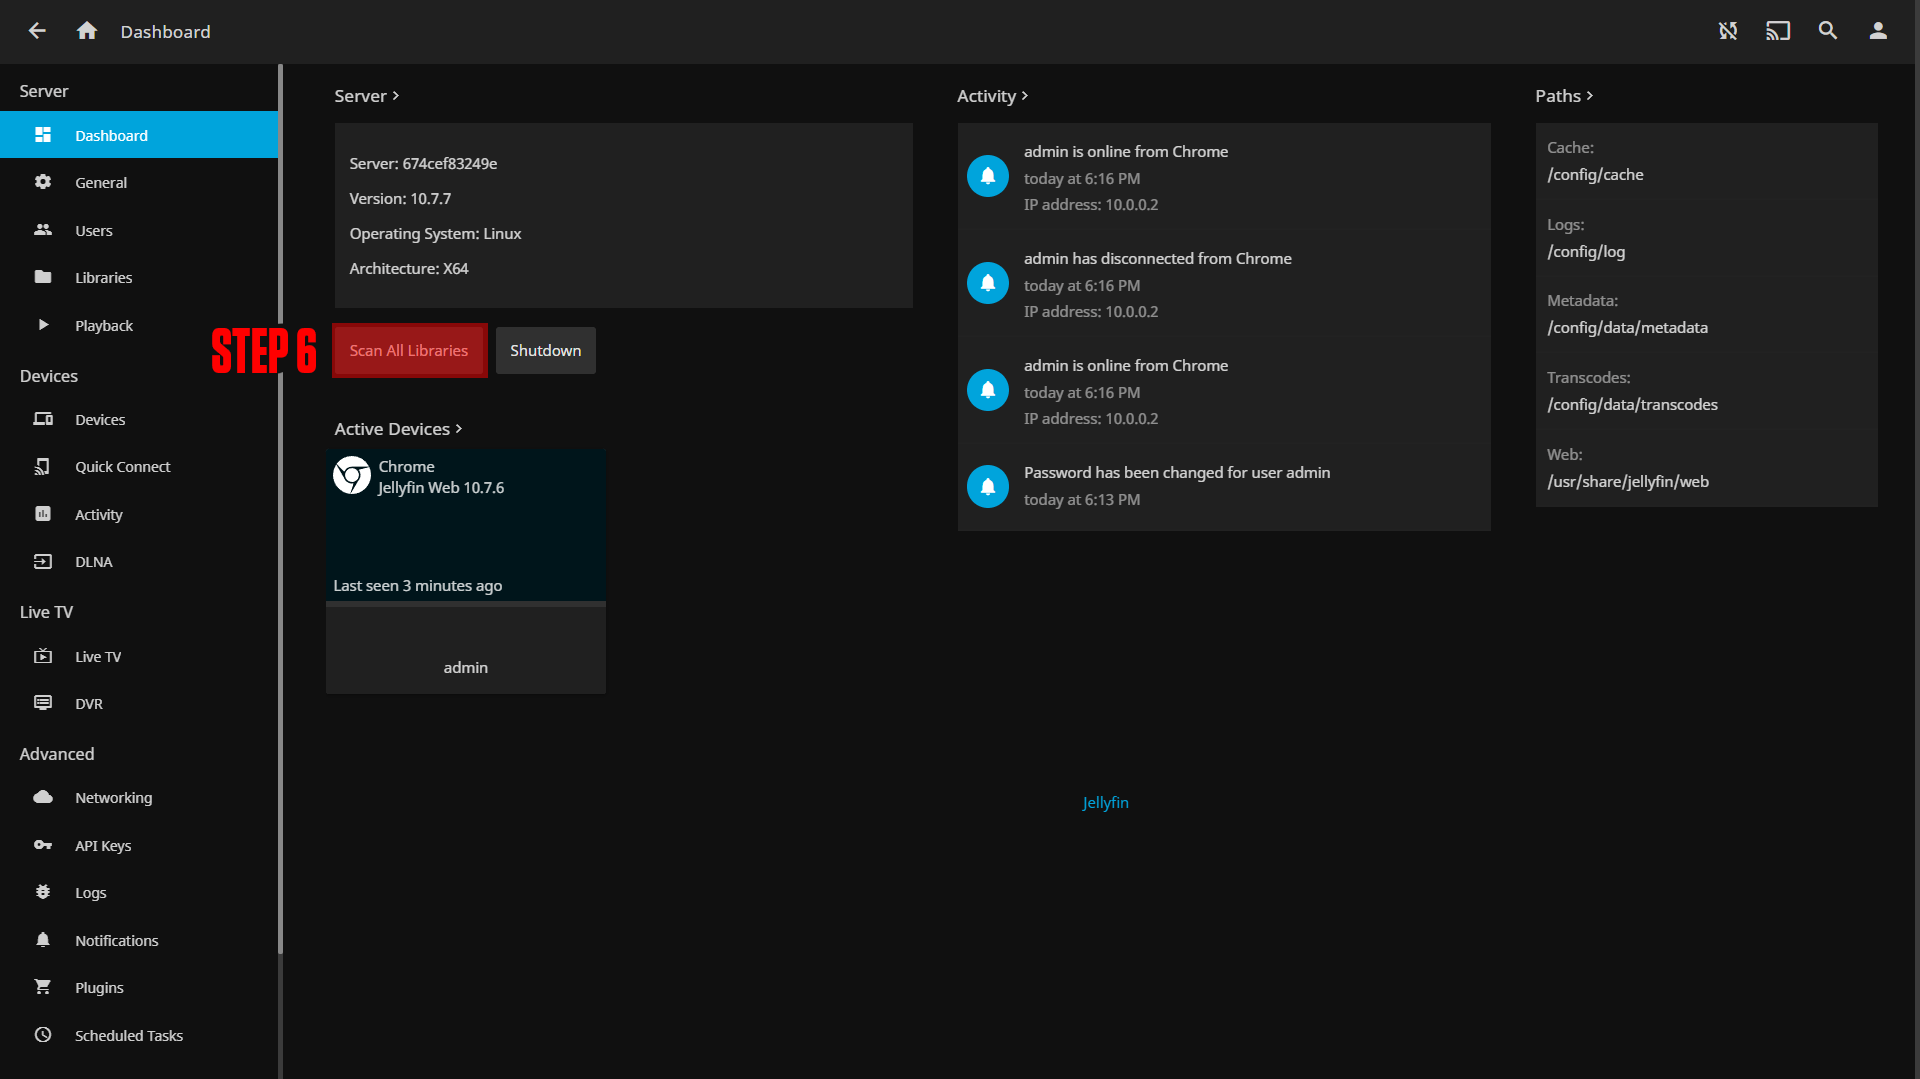
Task: Click the back arrow icon
Action: point(37,31)
